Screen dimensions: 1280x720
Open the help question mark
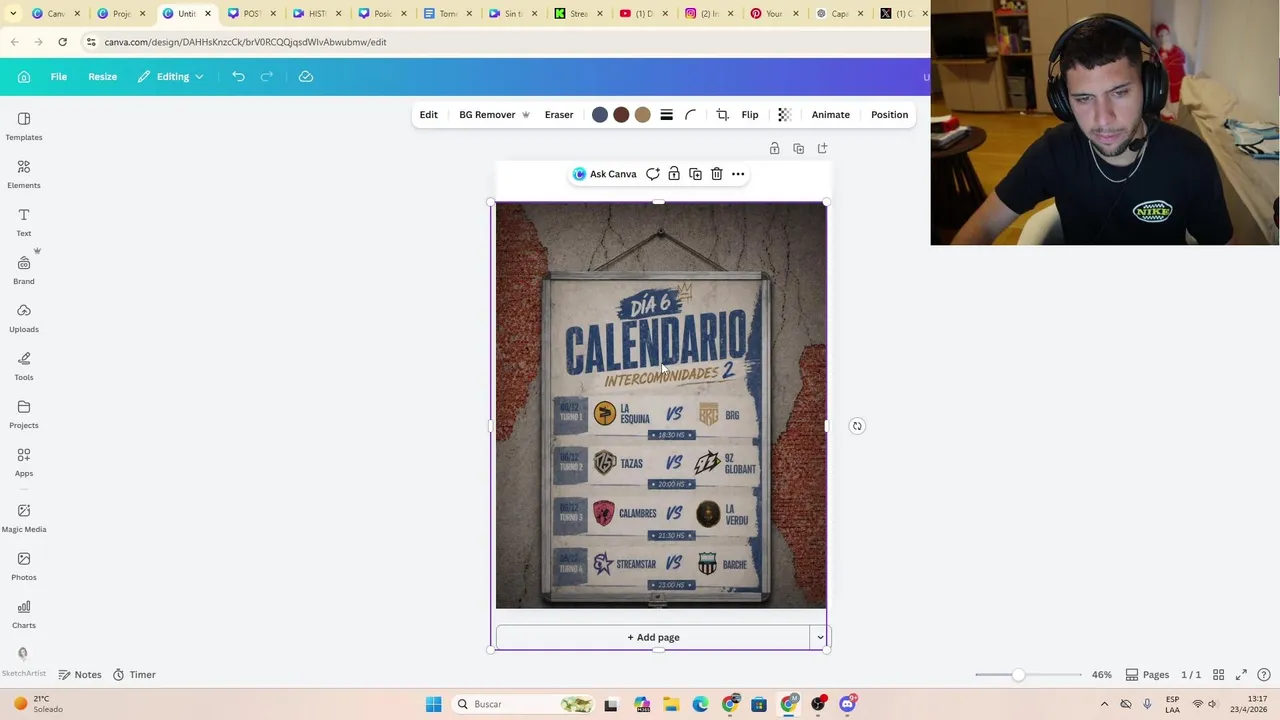(x=1264, y=675)
